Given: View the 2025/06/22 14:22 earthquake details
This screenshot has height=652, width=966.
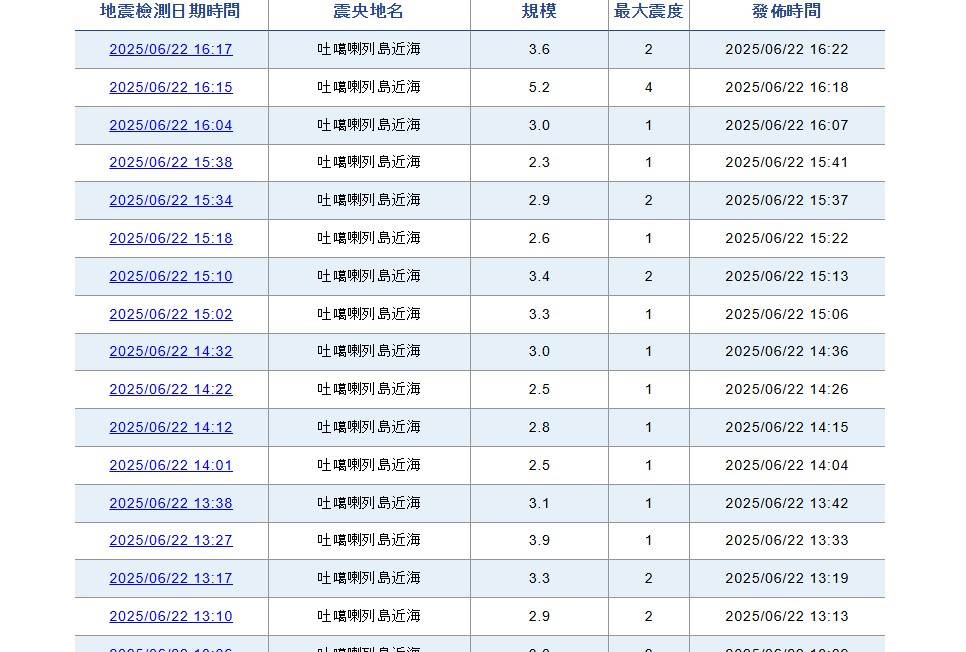Looking at the screenshot, I should [x=171, y=390].
